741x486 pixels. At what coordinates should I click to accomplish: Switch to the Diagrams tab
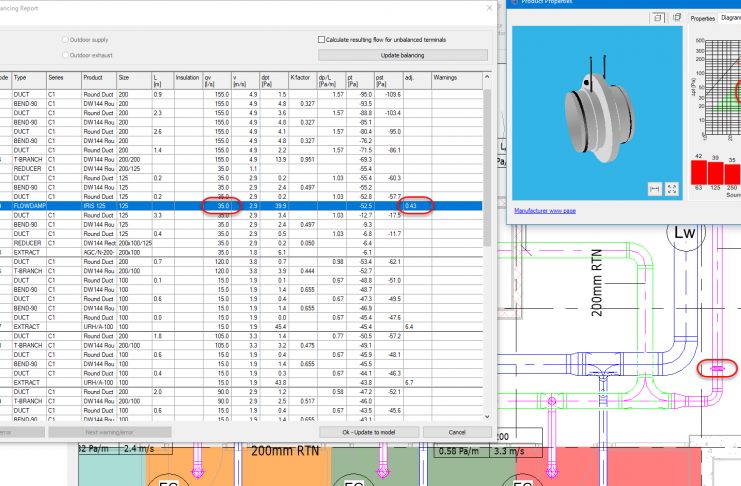pyautogui.click(x=731, y=18)
